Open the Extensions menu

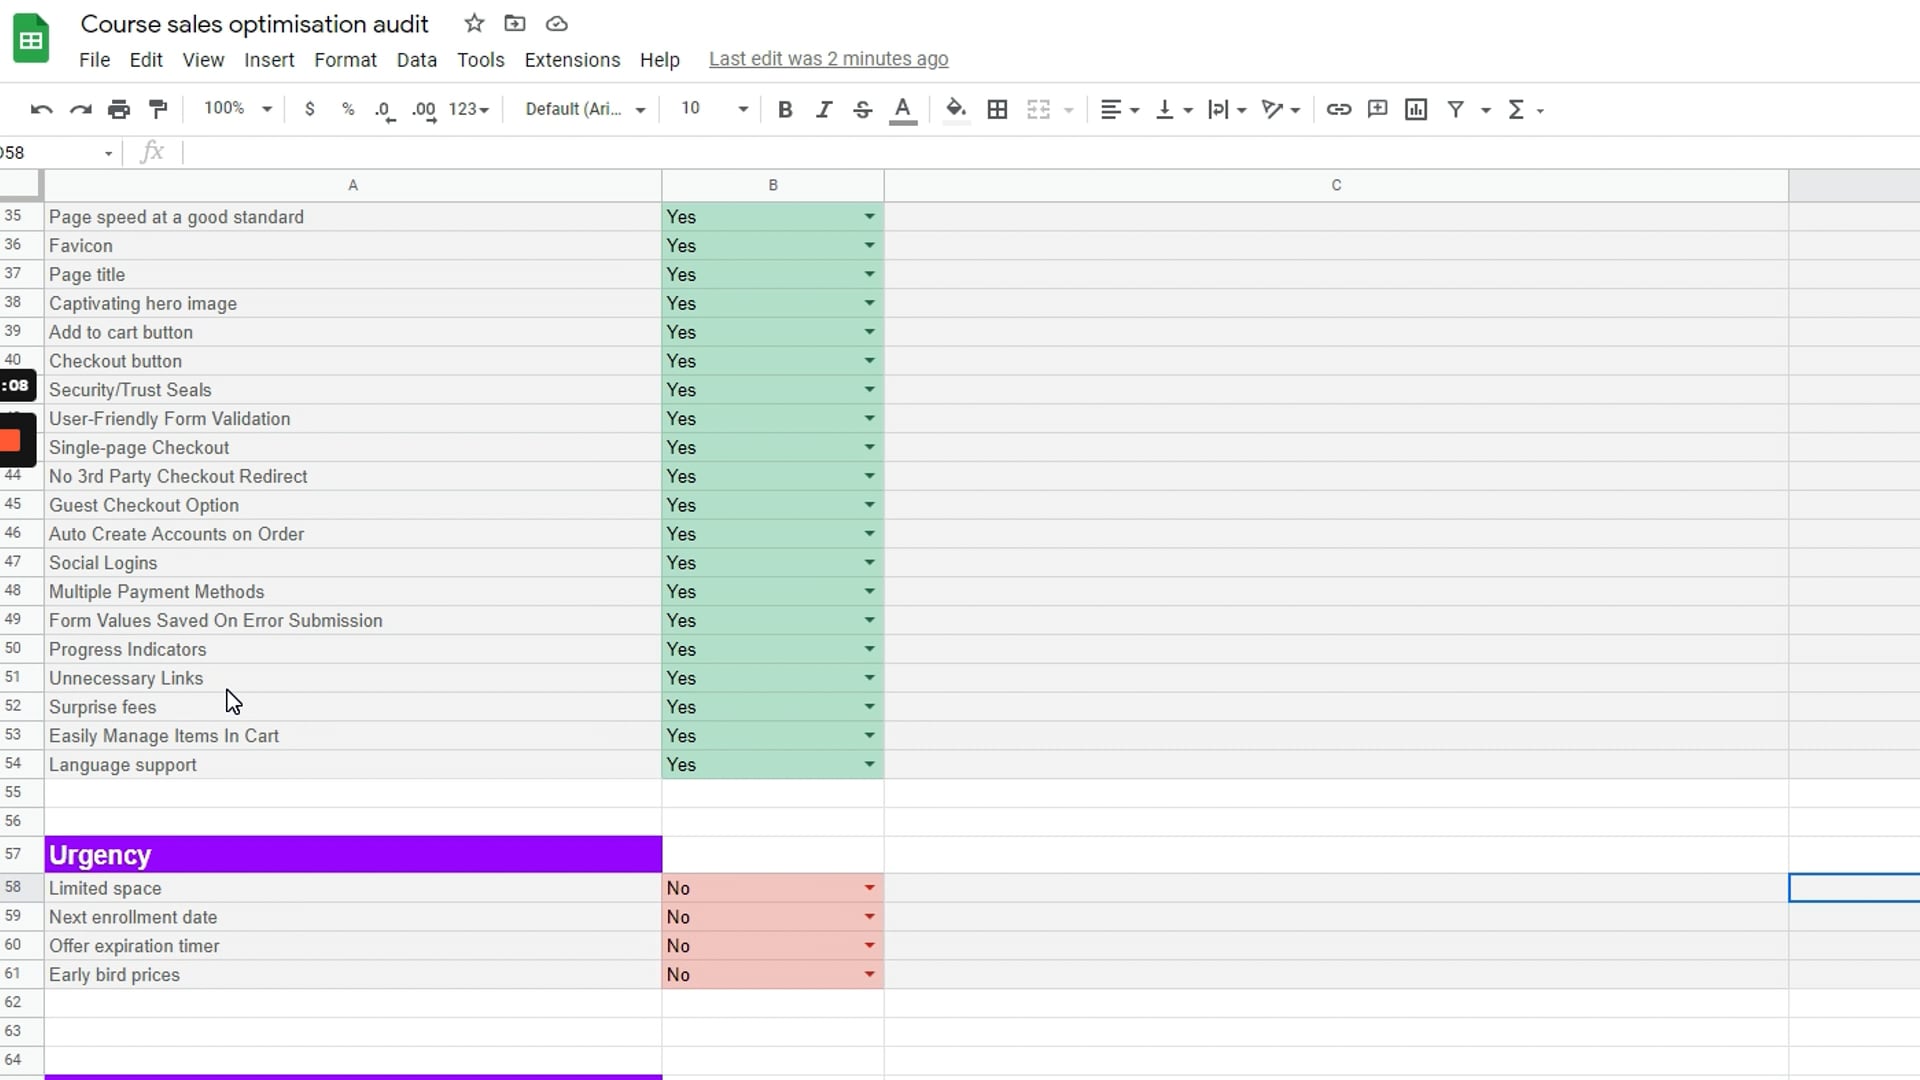[x=572, y=60]
